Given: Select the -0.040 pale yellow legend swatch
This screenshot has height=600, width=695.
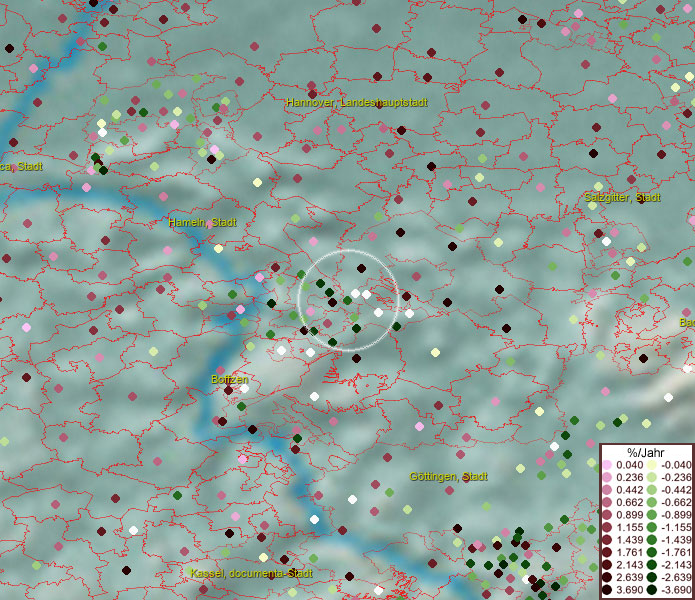Looking at the screenshot, I should 651,465.
